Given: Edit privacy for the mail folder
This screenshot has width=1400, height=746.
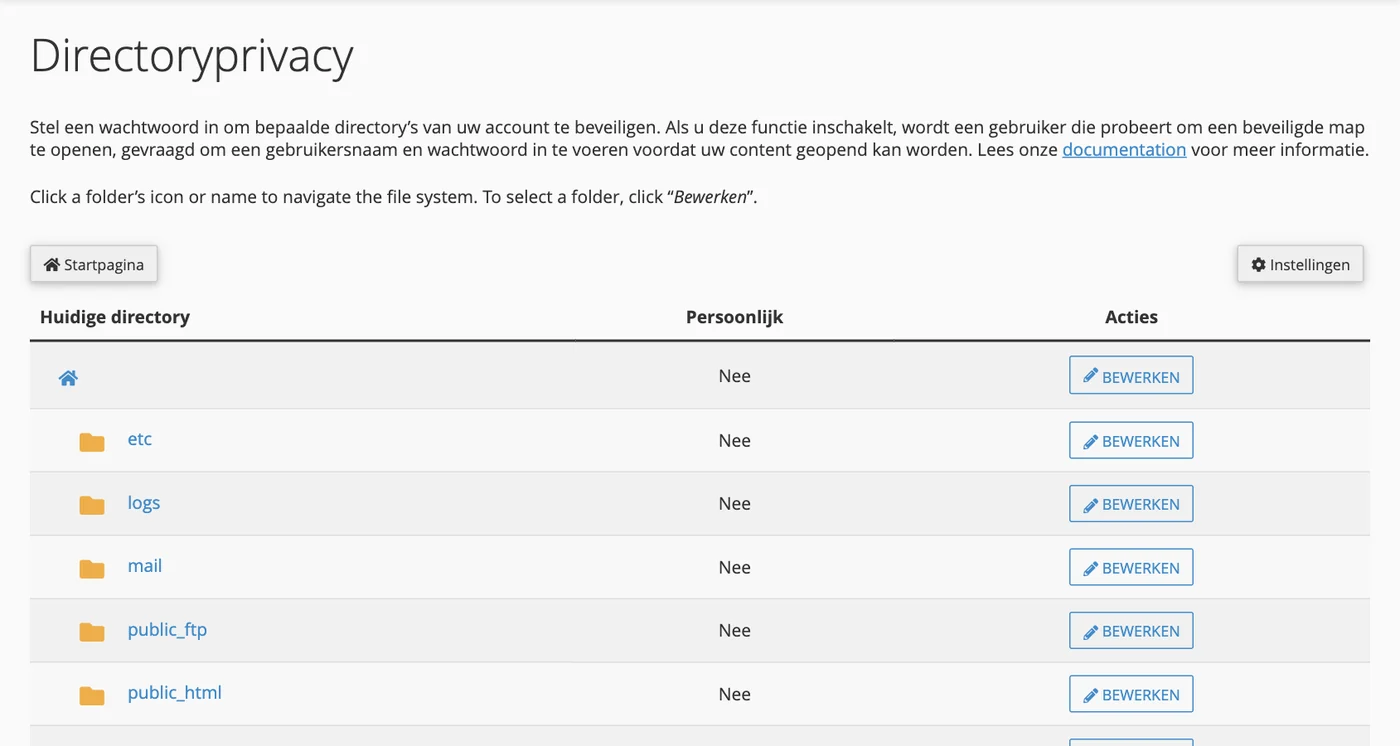Looking at the screenshot, I should click(x=1131, y=567).
